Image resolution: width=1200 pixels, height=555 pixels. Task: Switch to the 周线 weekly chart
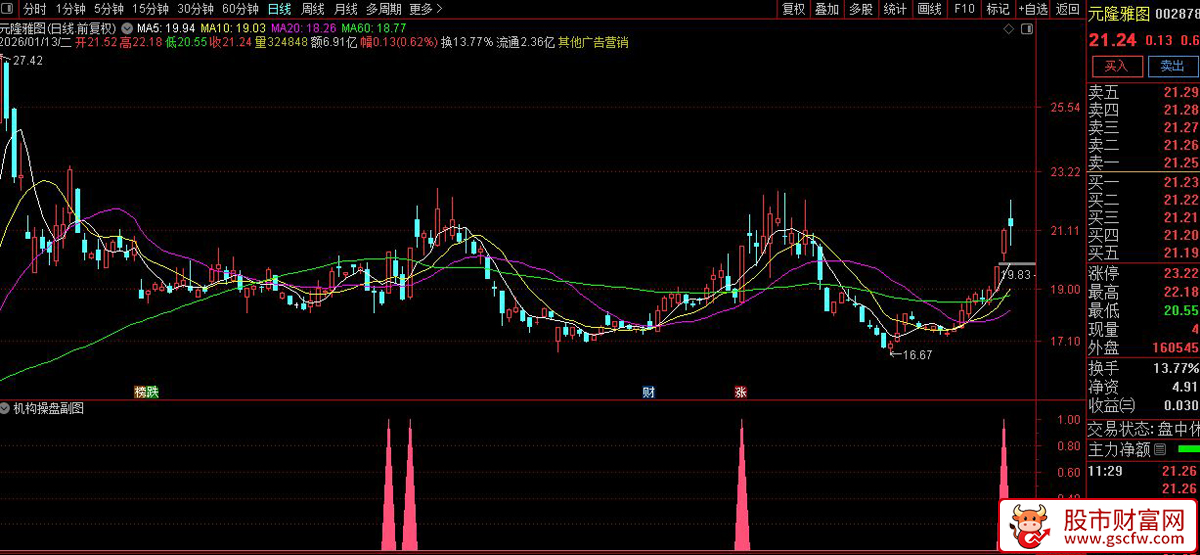point(312,8)
